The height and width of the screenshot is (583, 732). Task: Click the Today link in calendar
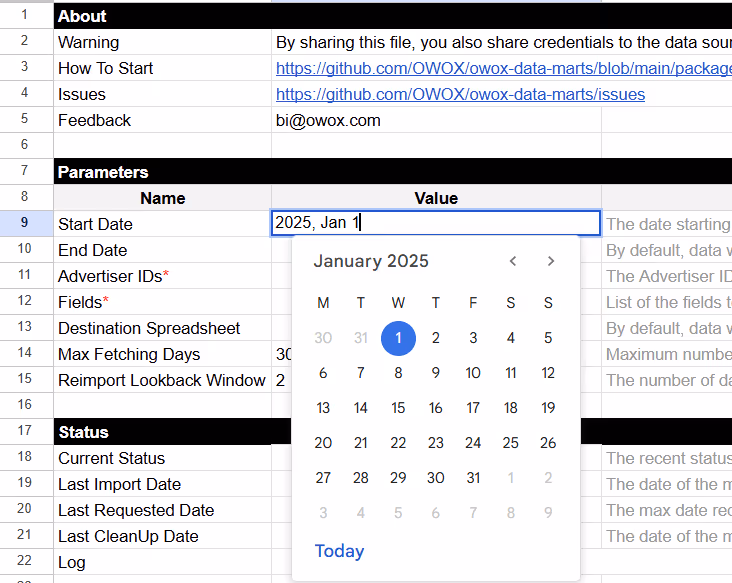(339, 551)
